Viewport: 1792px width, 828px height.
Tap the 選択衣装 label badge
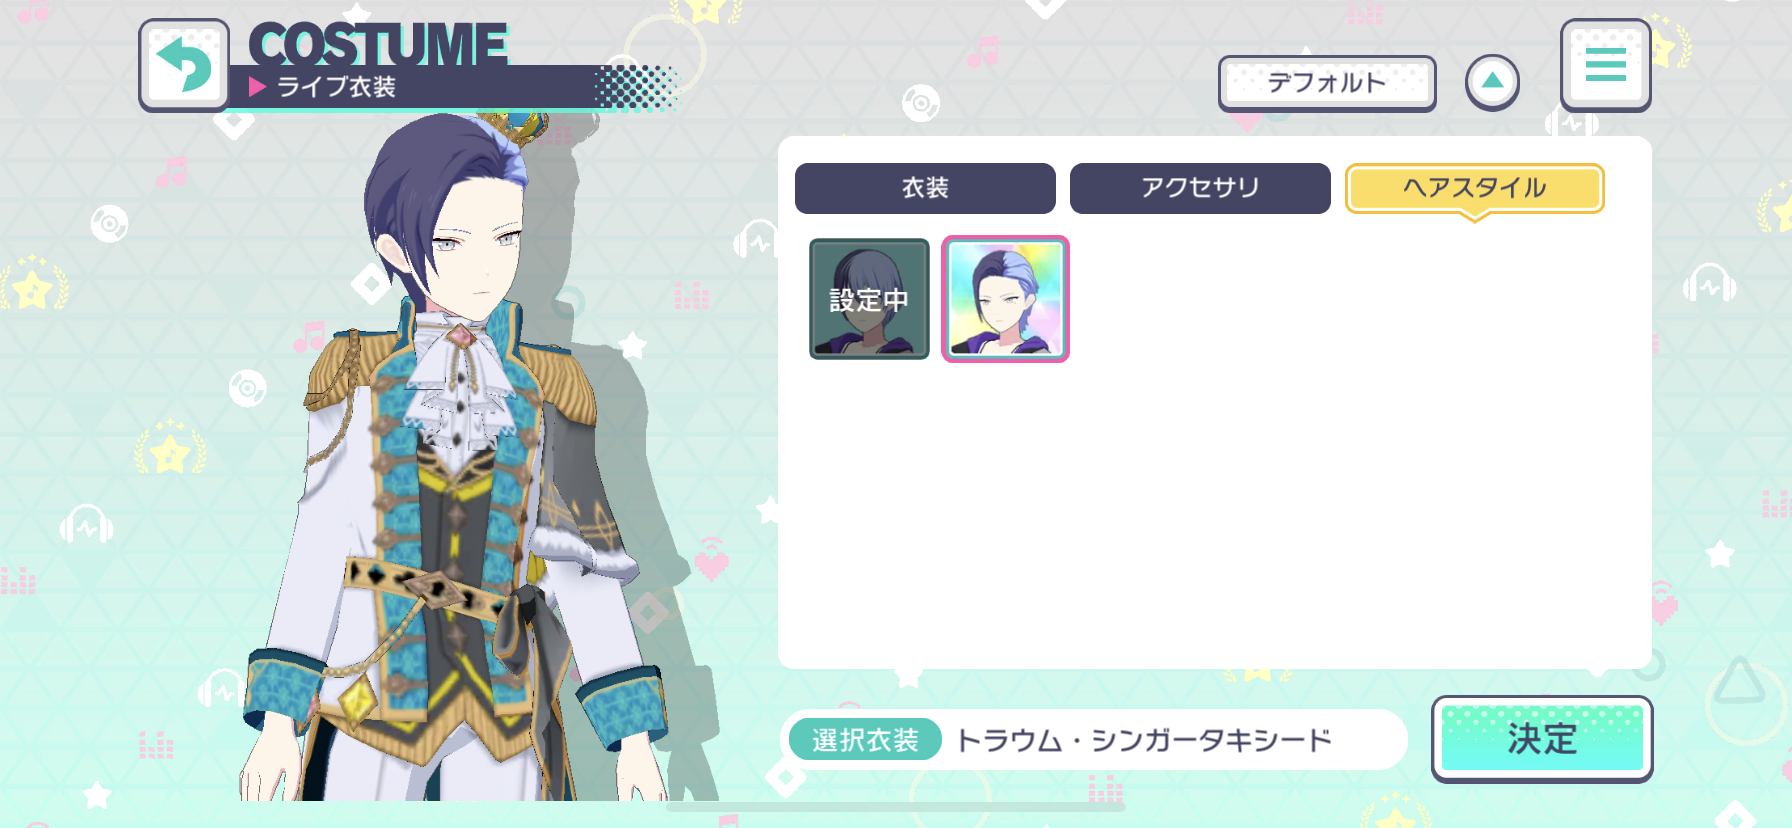tap(865, 740)
